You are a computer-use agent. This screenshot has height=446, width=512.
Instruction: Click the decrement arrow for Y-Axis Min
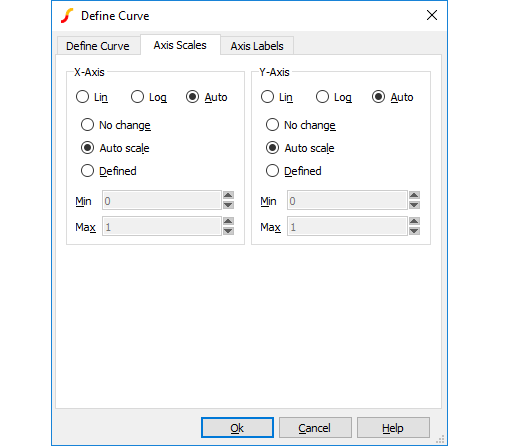coord(414,205)
